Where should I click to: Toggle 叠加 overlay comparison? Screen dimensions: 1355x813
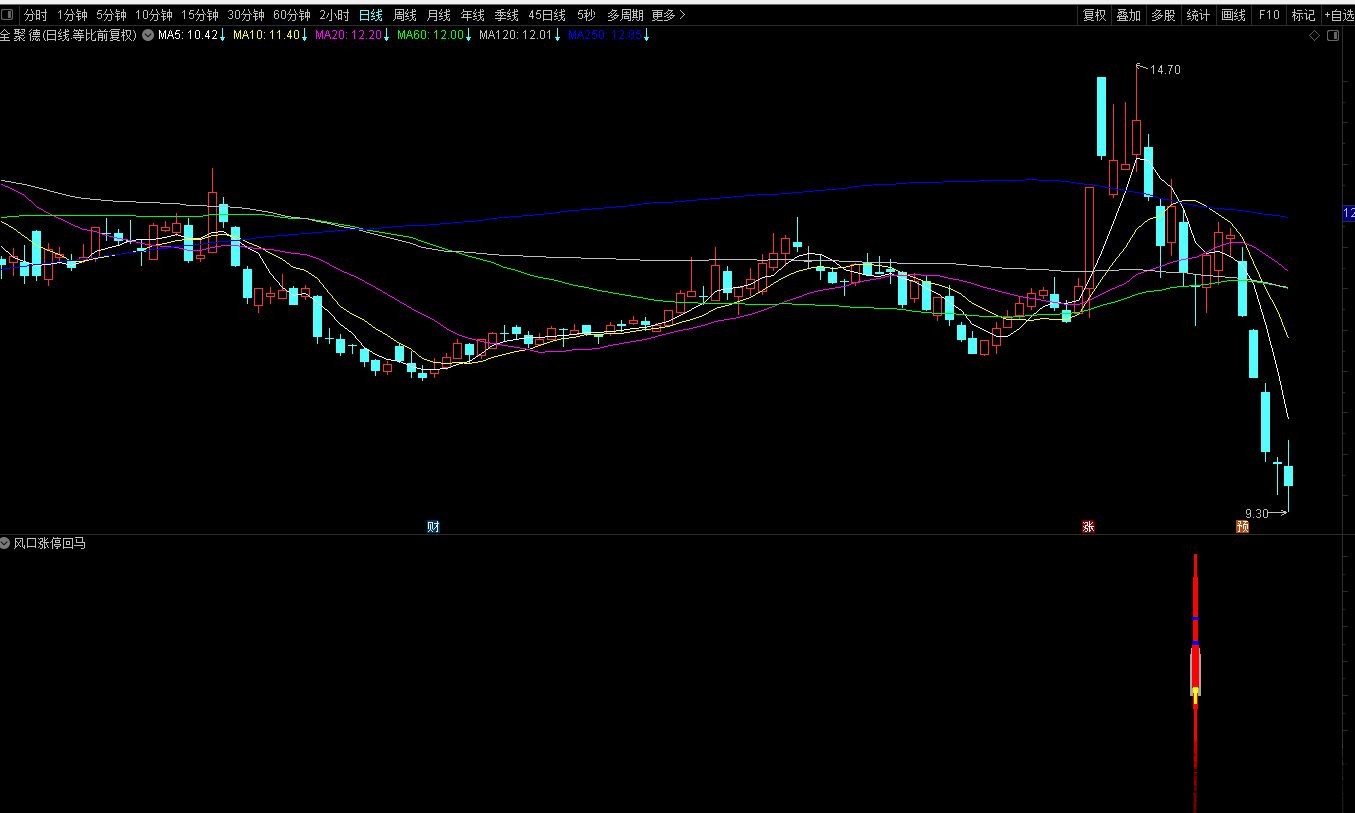pos(1128,15)
